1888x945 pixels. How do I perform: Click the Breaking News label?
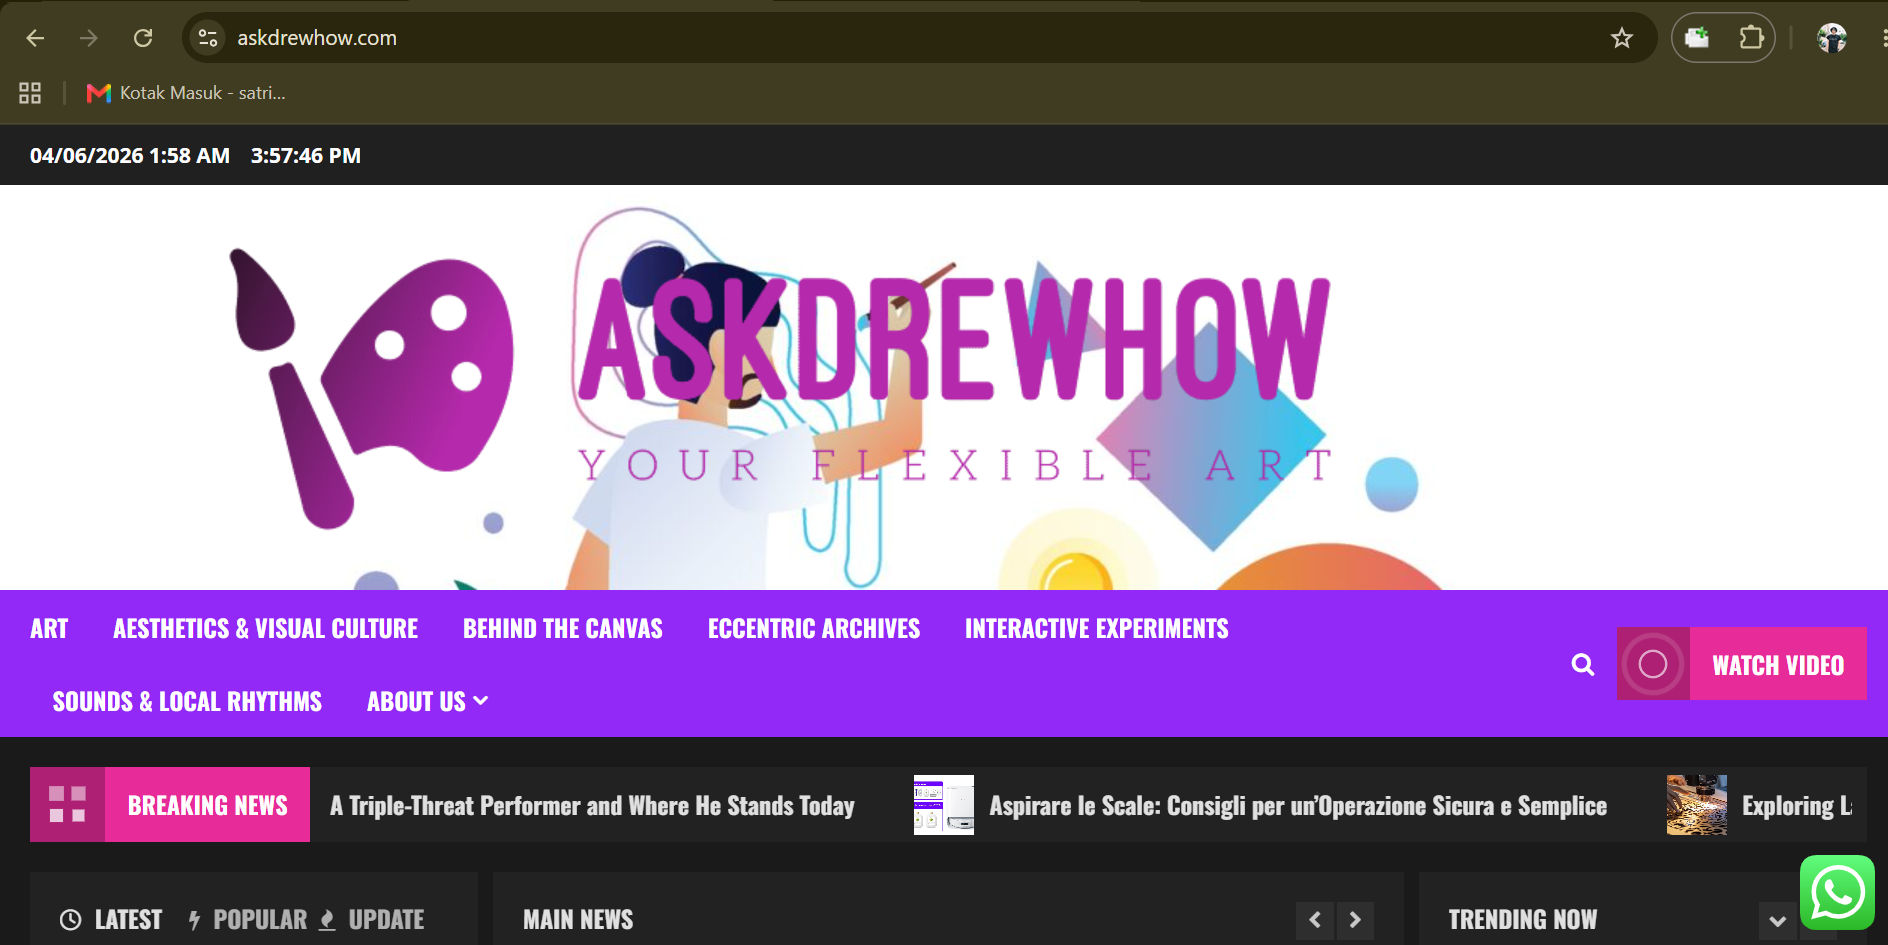pos(208,805)
